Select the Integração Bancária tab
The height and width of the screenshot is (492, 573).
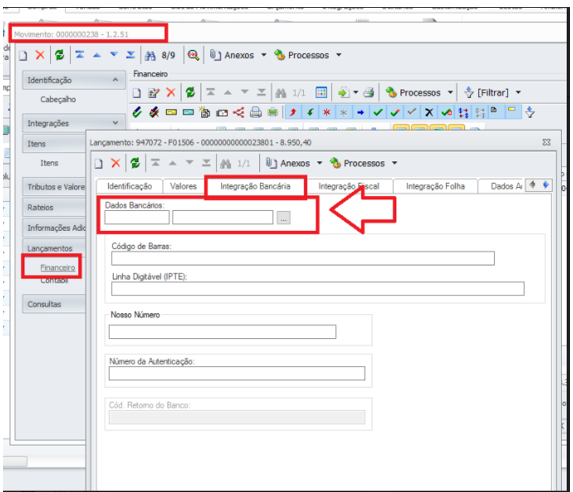[255, 186]
